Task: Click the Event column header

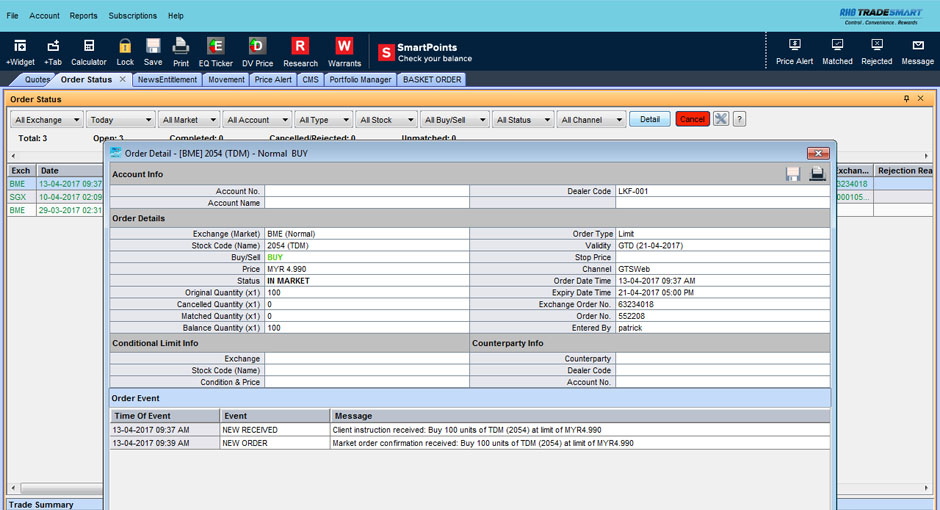Action: click(x=275, y=416)
